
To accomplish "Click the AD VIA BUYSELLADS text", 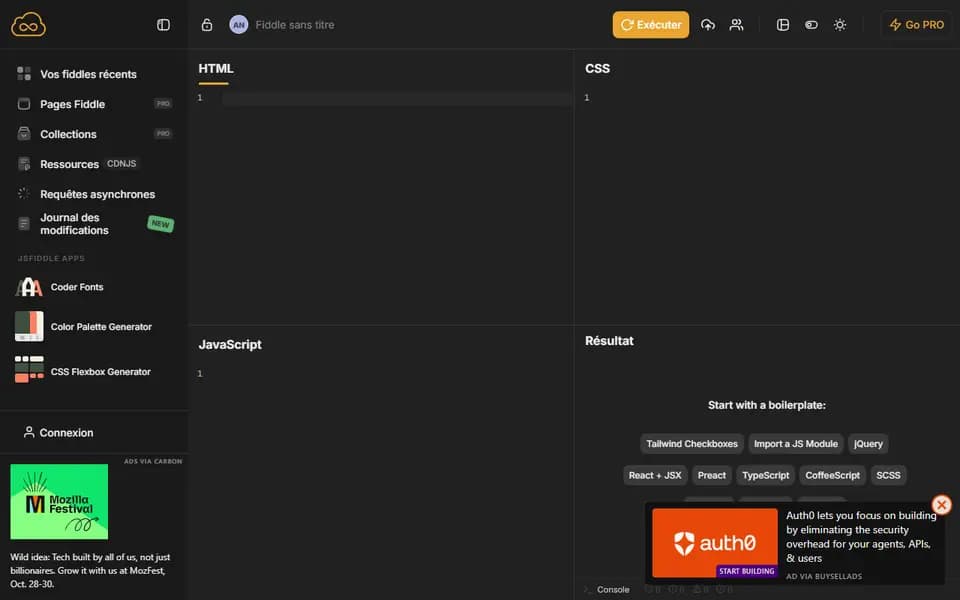I will [824, 576].
